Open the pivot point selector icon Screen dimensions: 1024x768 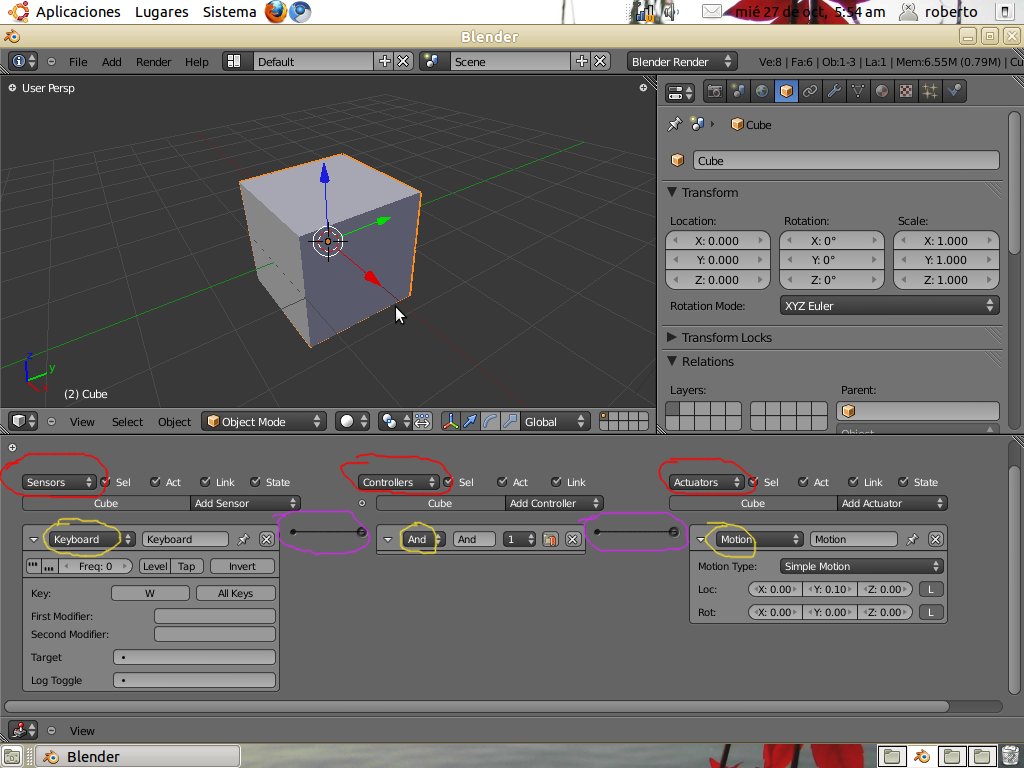[x=394, y=421]
